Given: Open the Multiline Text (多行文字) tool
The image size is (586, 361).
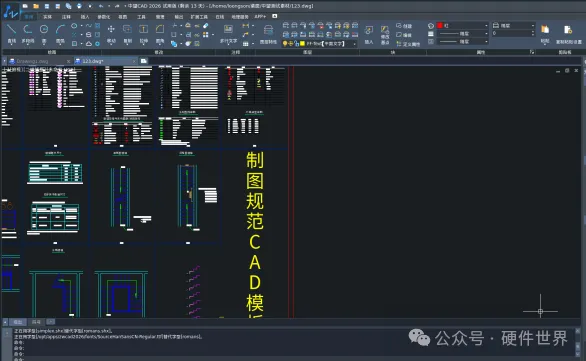Looking at the screenshot, I should click(228, 34).
